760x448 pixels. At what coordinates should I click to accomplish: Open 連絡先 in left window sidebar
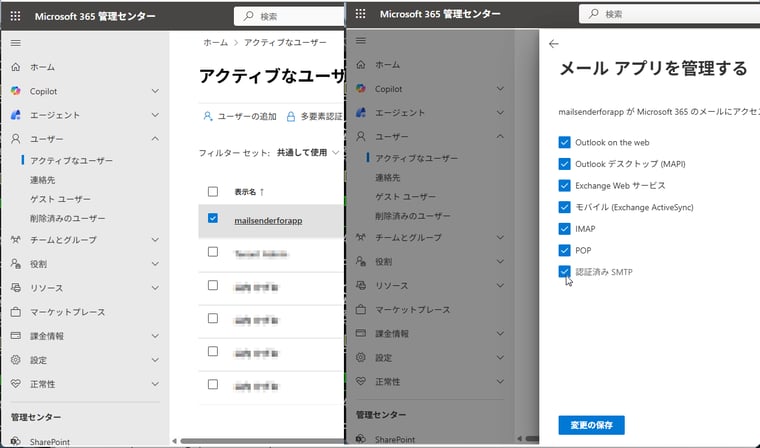[x=43, y=180]
